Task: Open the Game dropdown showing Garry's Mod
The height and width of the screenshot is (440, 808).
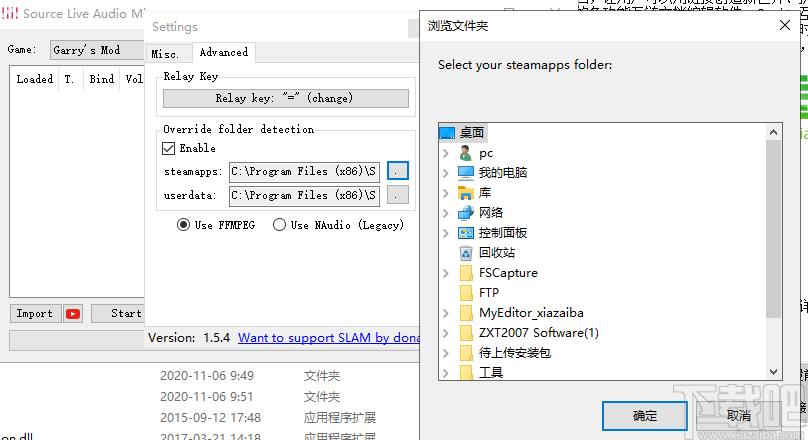Action: [97, 50]
